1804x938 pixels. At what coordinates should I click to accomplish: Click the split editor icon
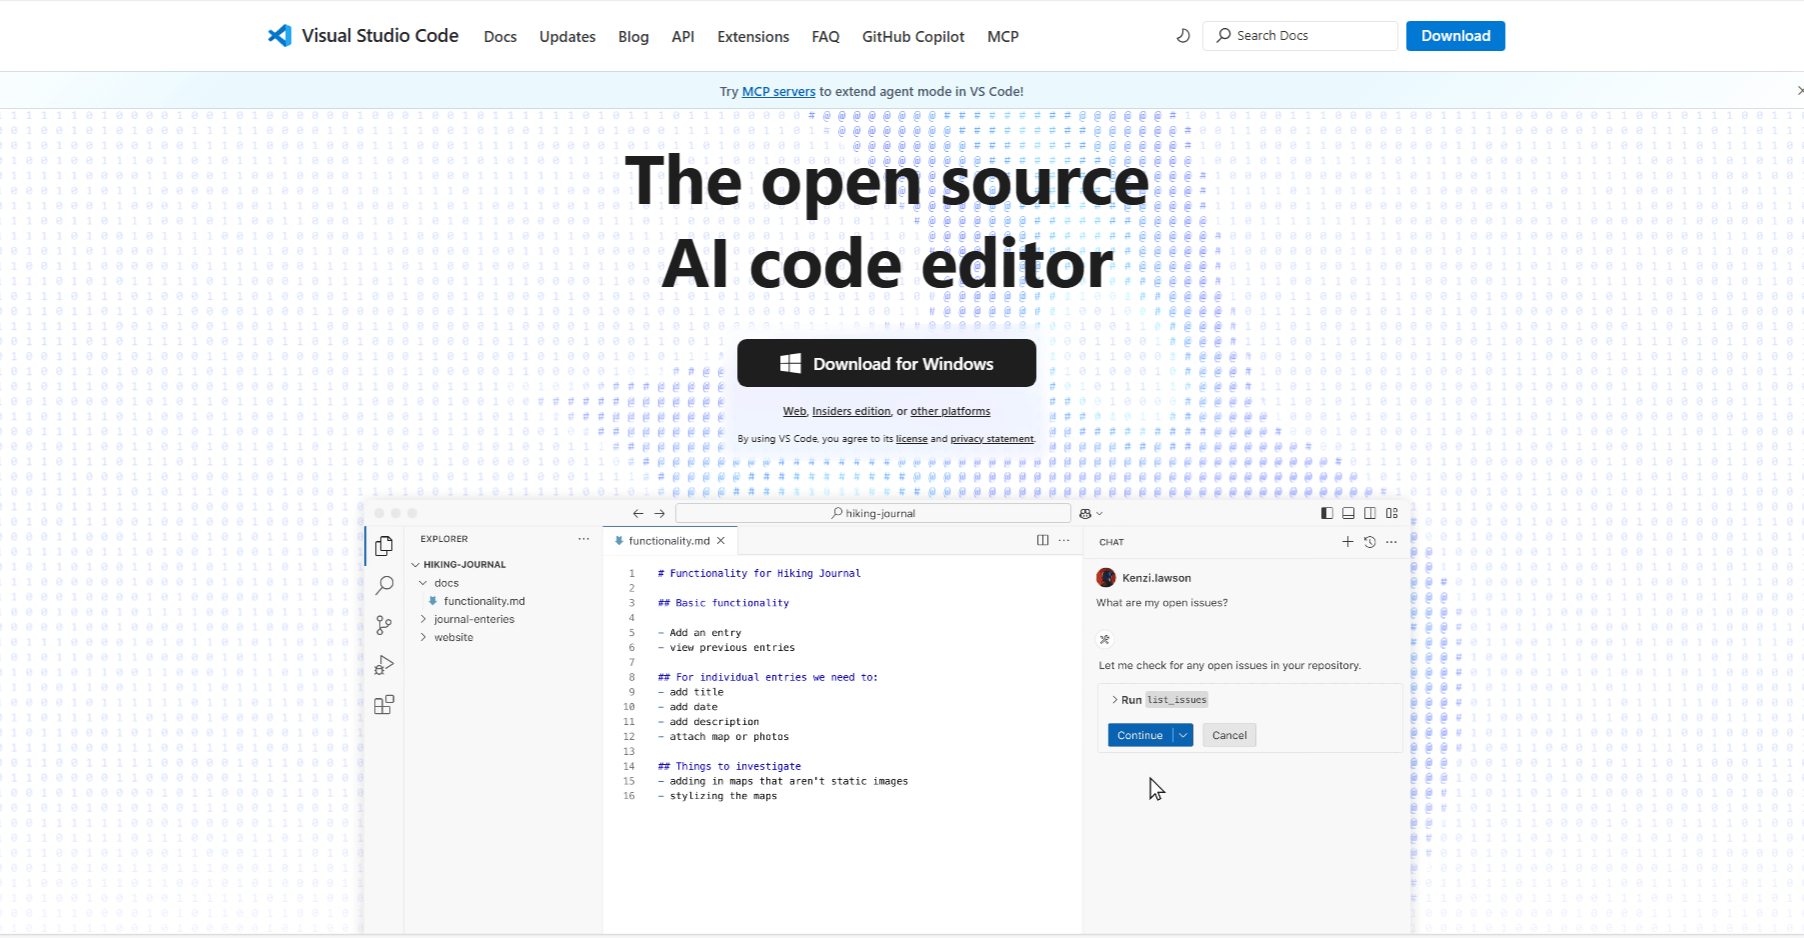tap(1043, 540)
